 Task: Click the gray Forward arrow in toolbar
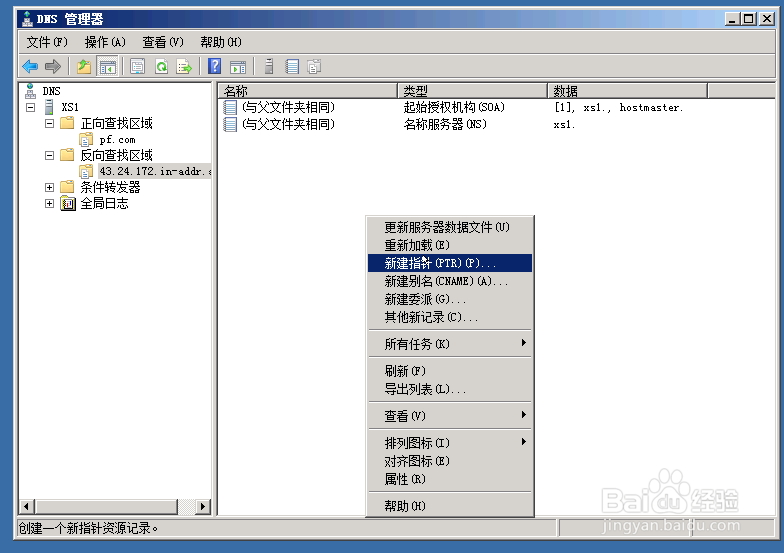52,66
